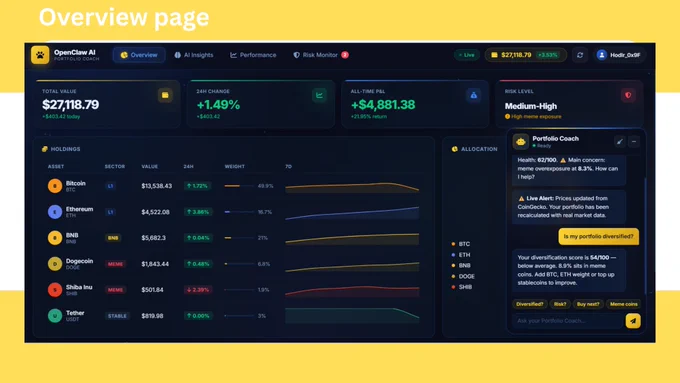This screenshot has width=680, height=383.
Task: Focus the Ask your Portfolio Coach input
Action: [567, 321]
